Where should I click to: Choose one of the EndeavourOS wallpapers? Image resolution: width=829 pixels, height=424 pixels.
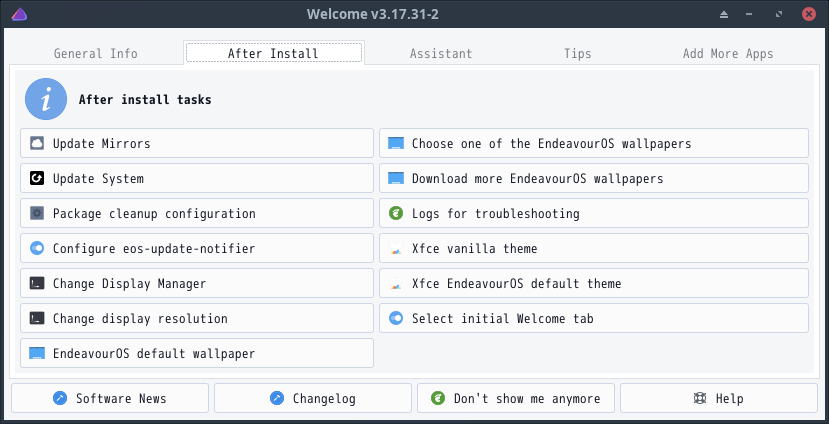point(594,143)
